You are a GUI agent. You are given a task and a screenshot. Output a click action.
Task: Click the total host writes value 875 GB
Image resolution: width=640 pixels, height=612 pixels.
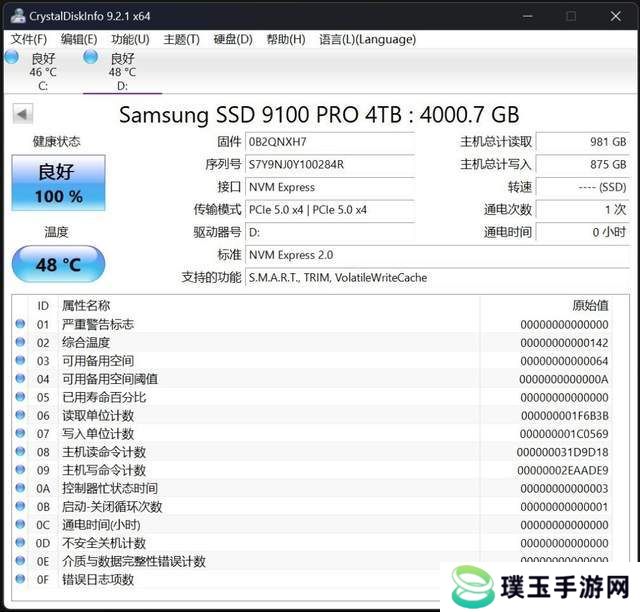pos(582,165)
